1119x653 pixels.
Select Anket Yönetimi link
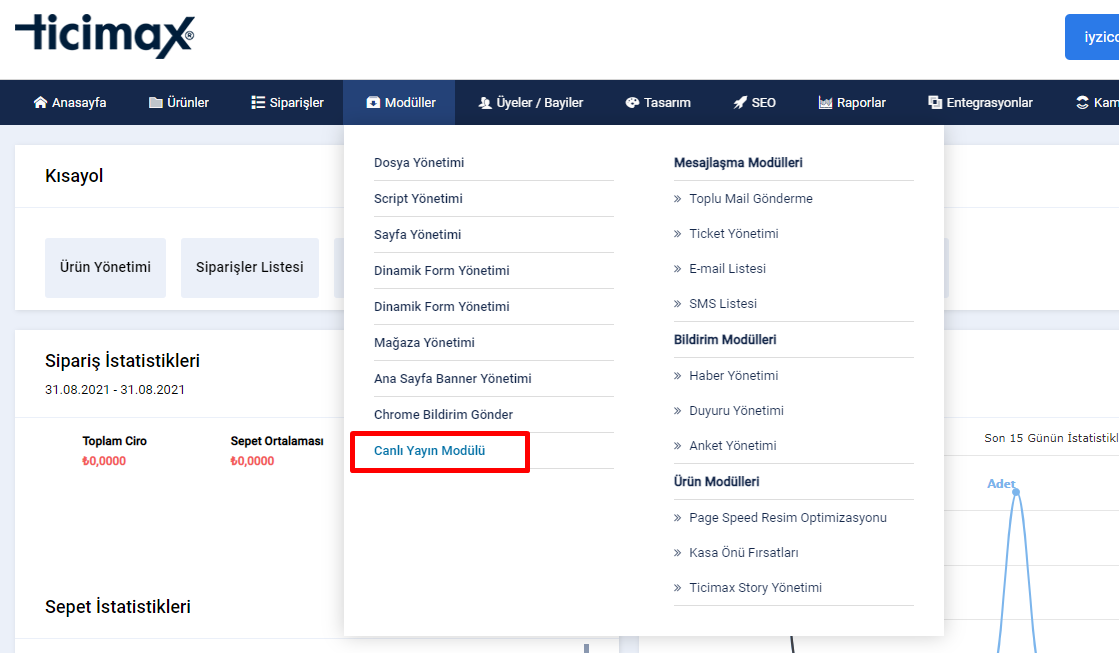click(x=733, y=445)
